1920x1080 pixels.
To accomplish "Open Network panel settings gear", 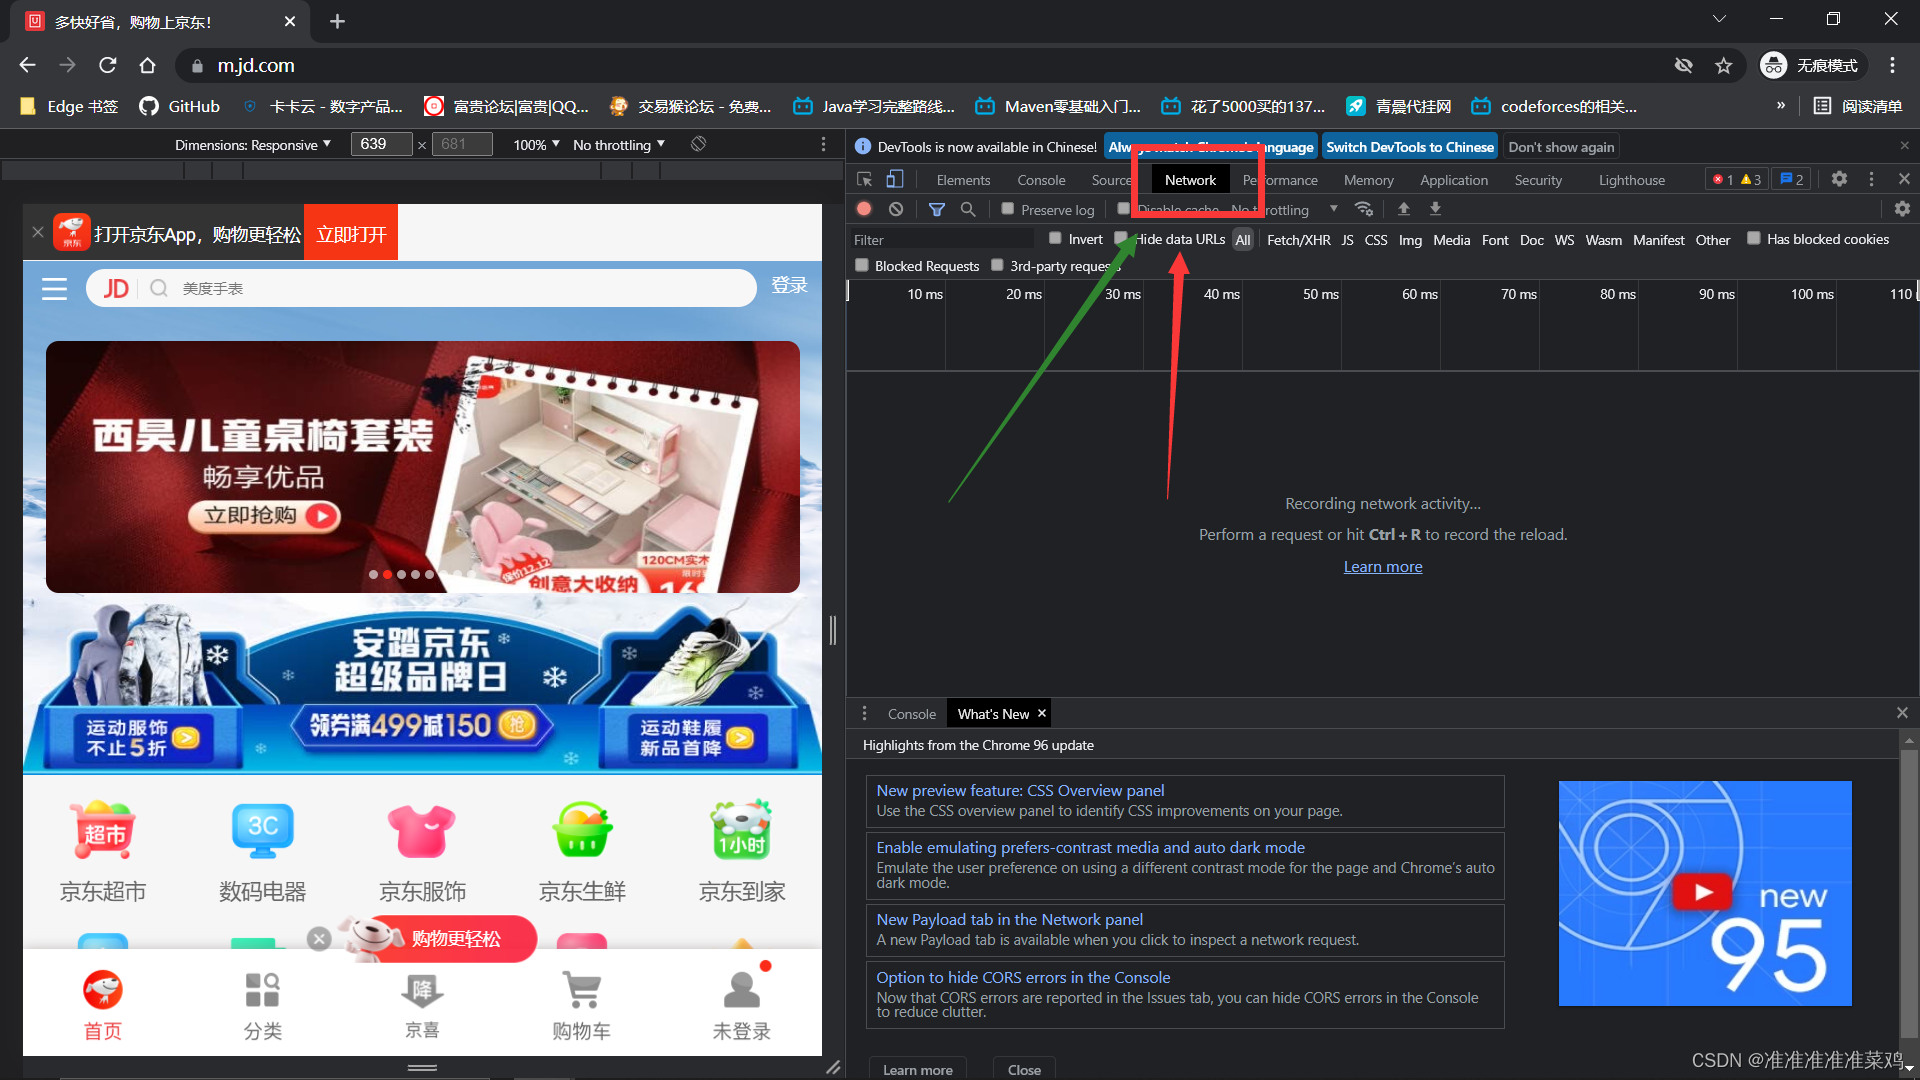I will click(1902, 209).
